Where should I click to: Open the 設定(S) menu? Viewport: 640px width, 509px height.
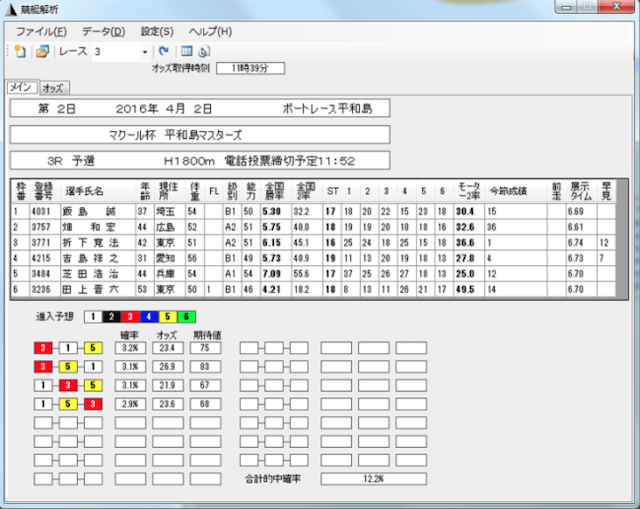(x=157, y=32)
